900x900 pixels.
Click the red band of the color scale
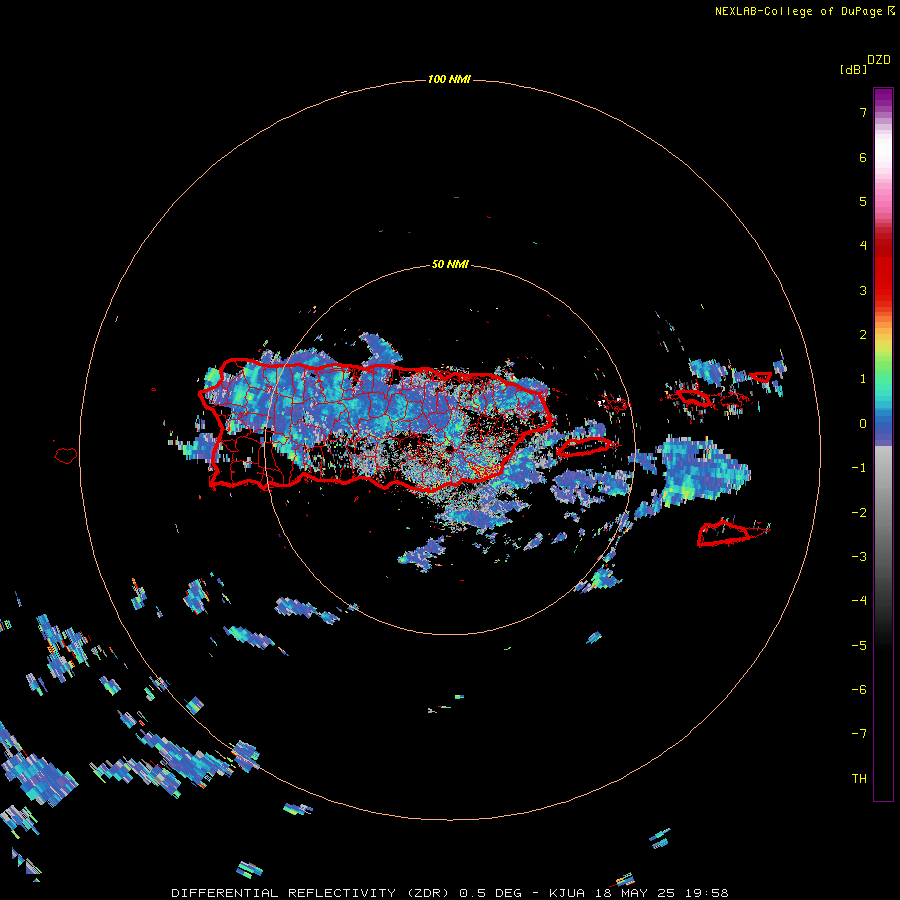(883, 270)
